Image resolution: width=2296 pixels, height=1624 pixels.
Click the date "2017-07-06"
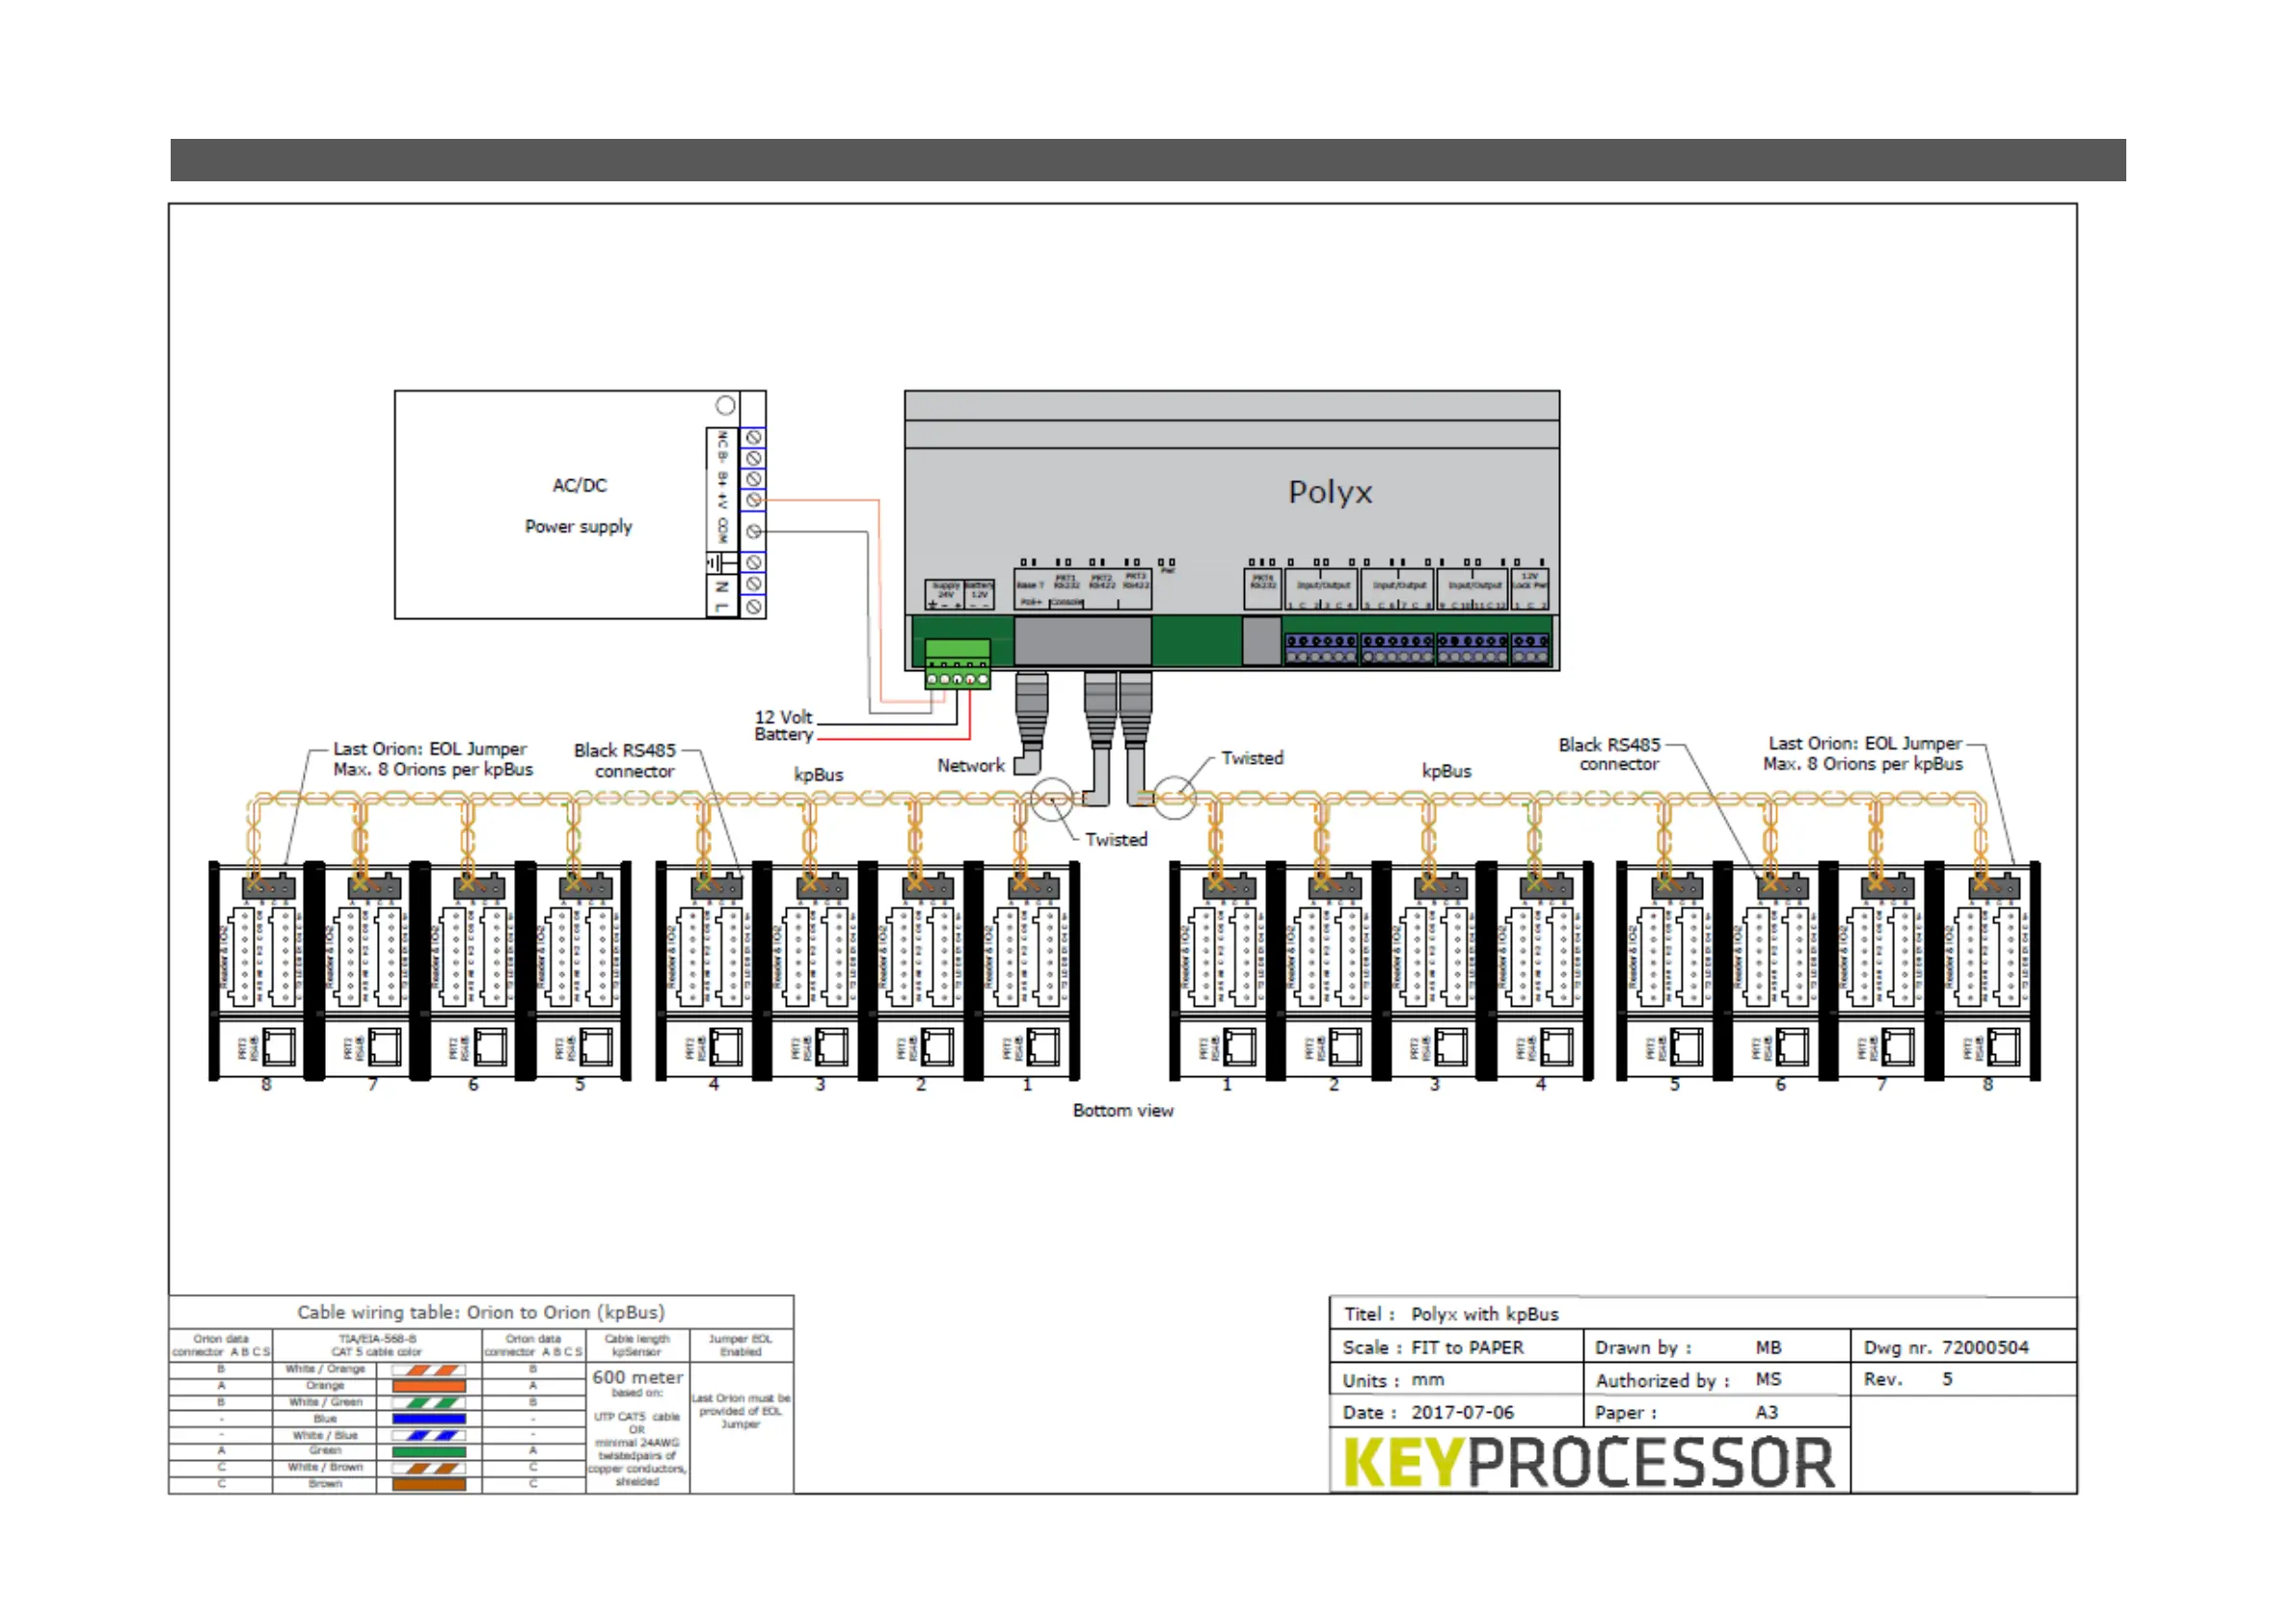click(x=1462, y=1412)
